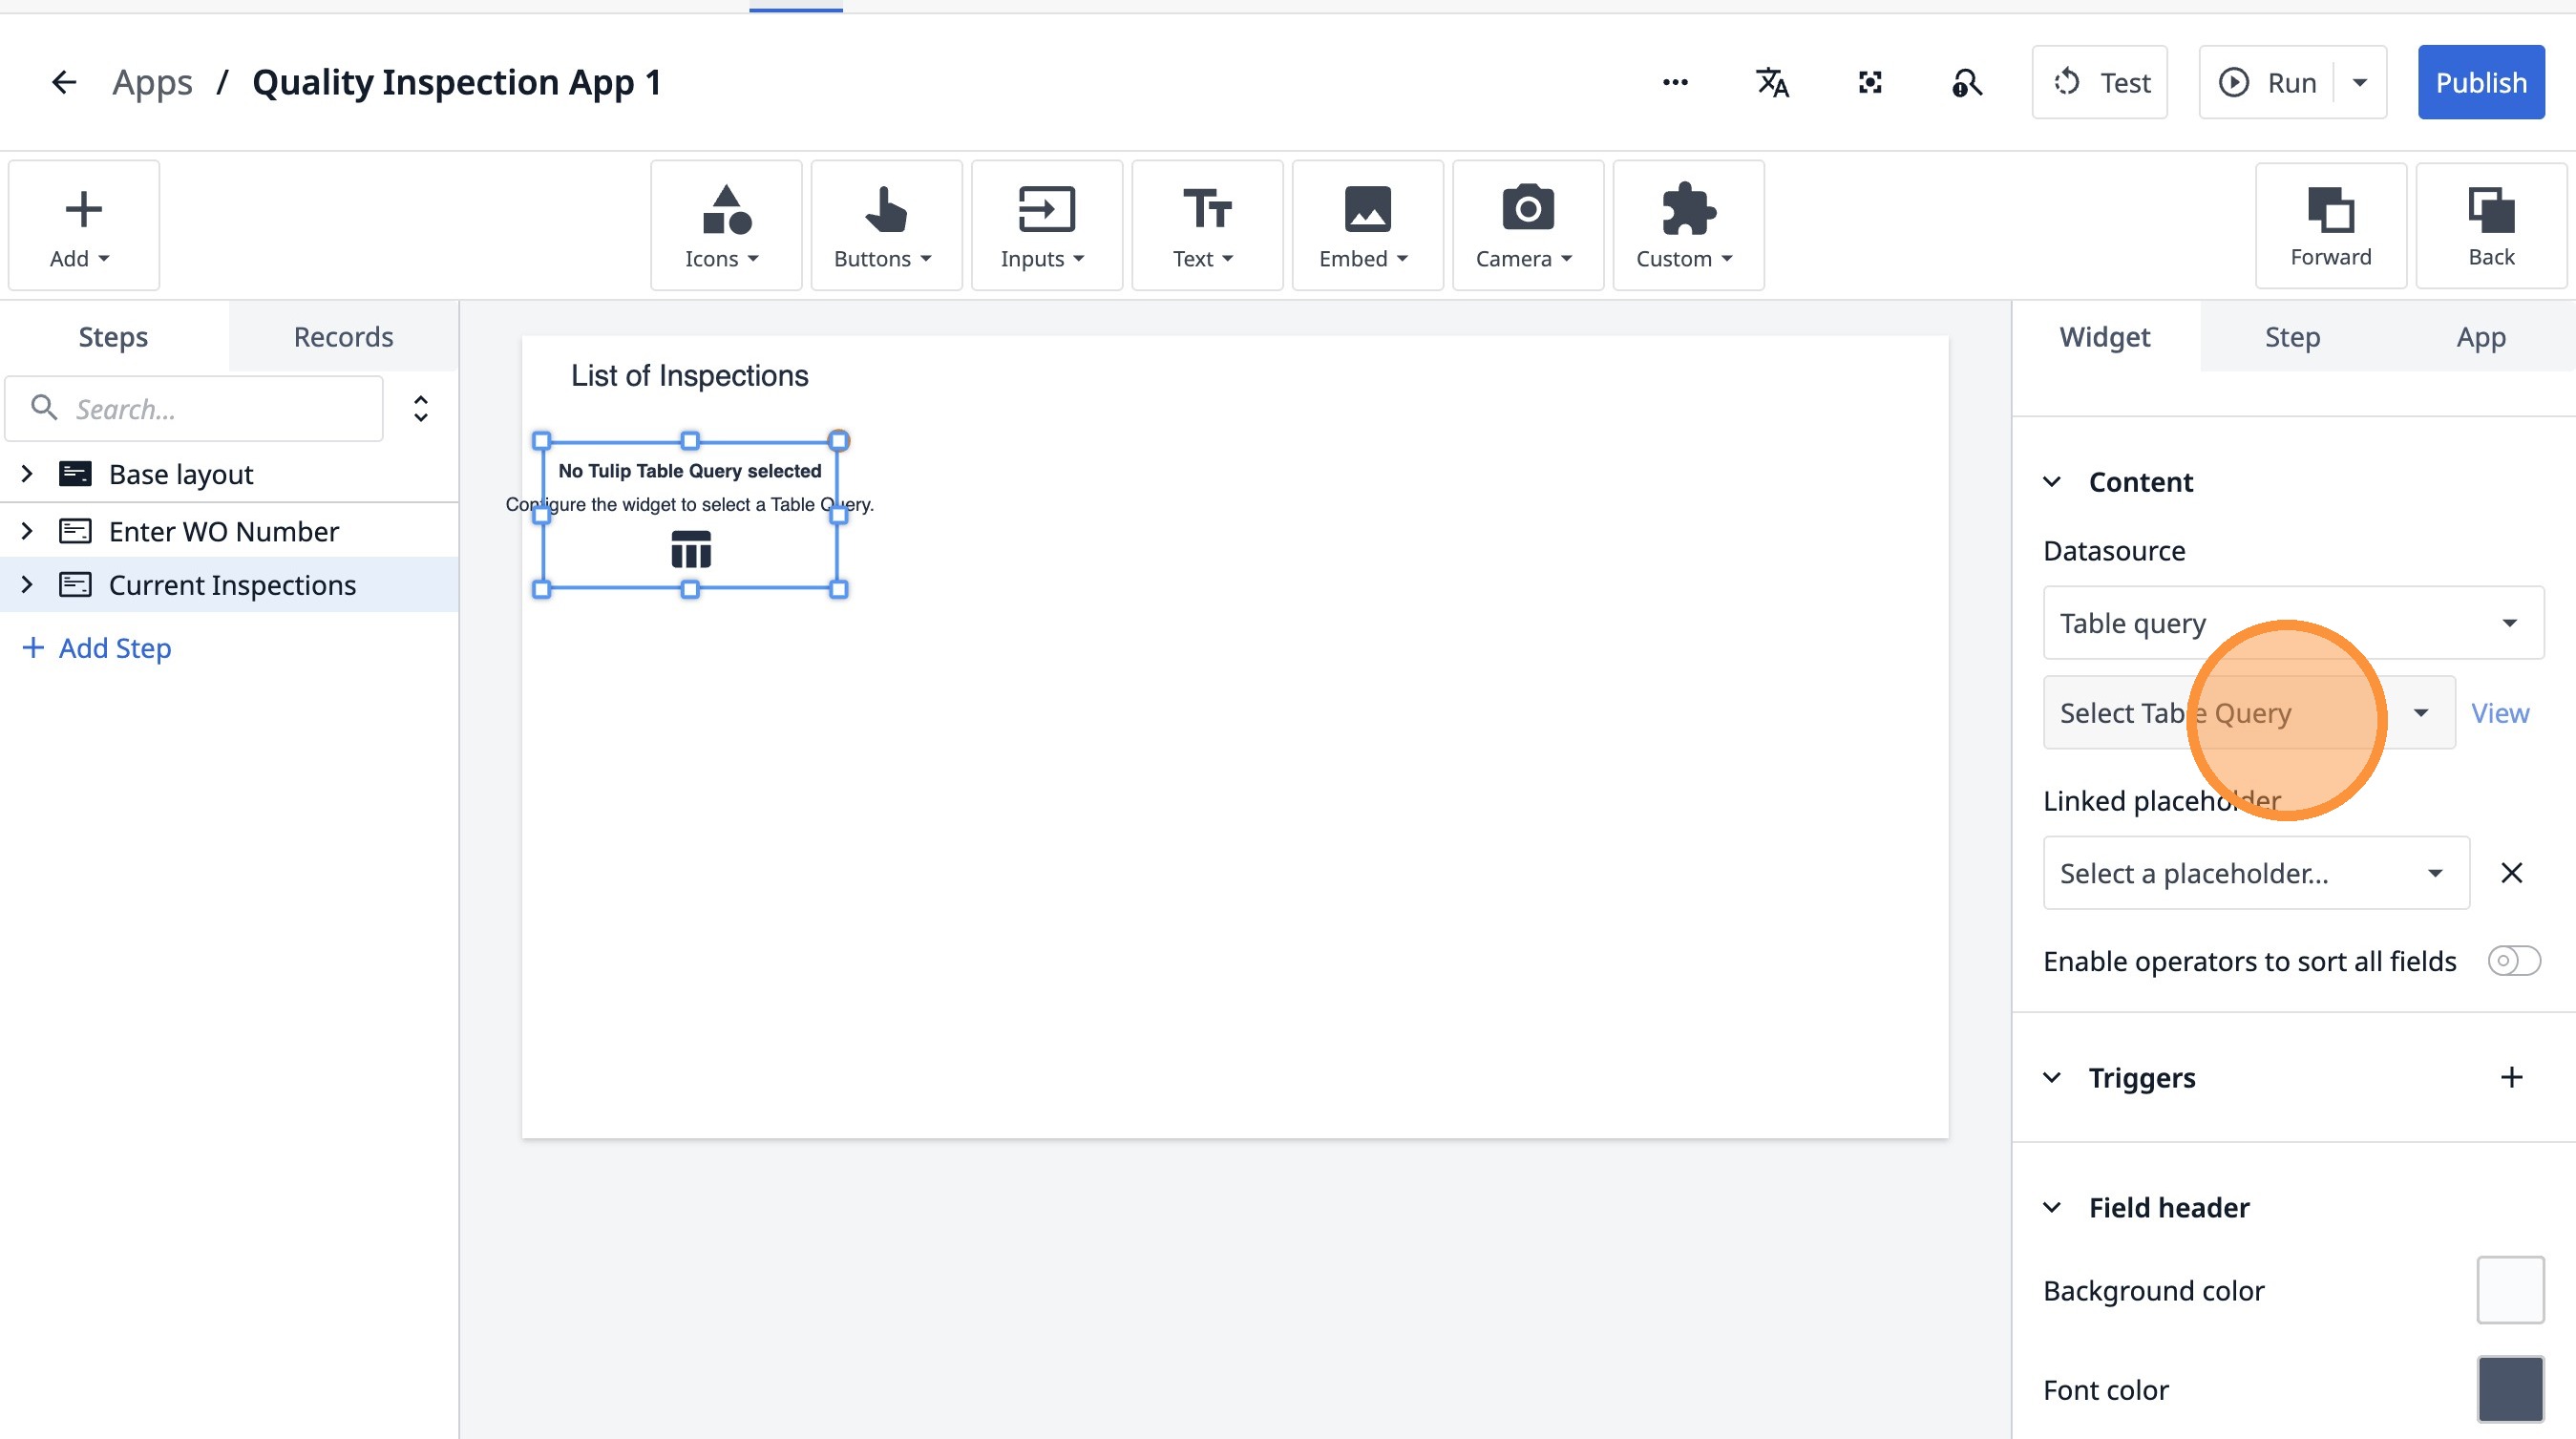Bring widget Forward in layer order
The height and width of the screenshot is (1439, 2576).
pyautogui.click(x=2330, y=226)
